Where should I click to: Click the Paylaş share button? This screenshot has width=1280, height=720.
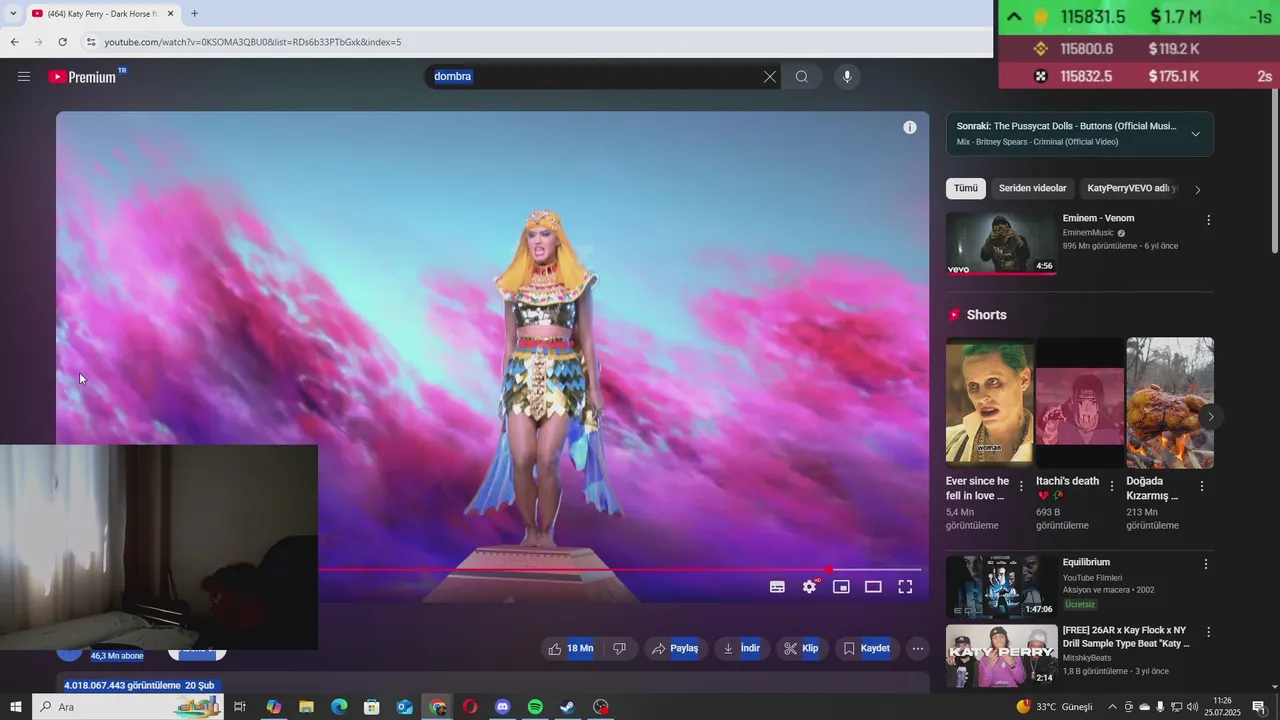click(x=675, y=649)
